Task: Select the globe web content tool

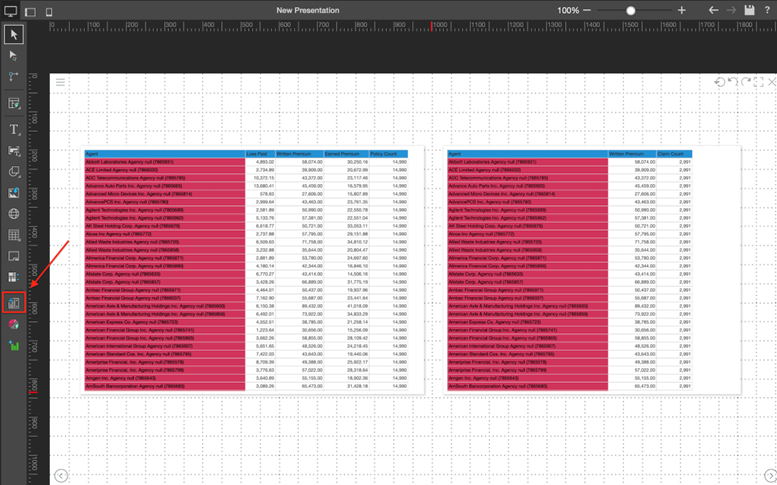Action: point(14,214)
